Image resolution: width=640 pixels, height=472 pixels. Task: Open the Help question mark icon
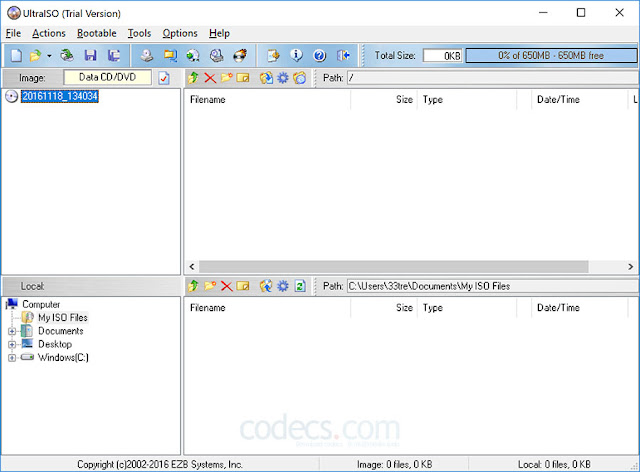coord(320,55)
